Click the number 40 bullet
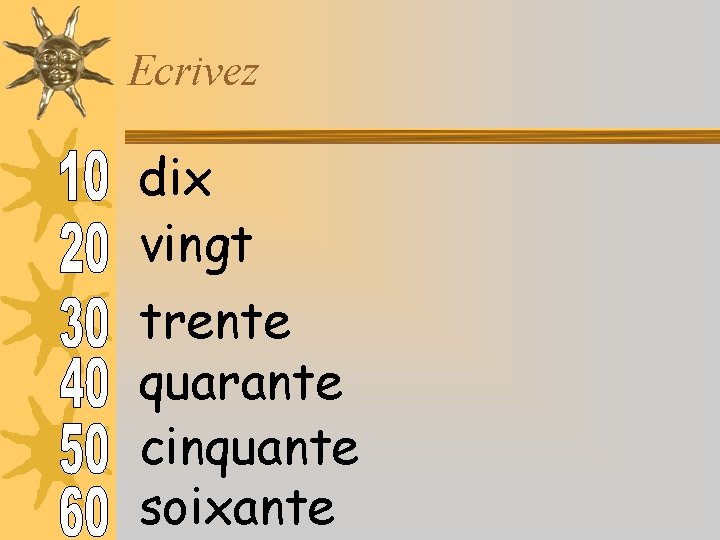Screen dimensions: 720x540 point(84,382)
